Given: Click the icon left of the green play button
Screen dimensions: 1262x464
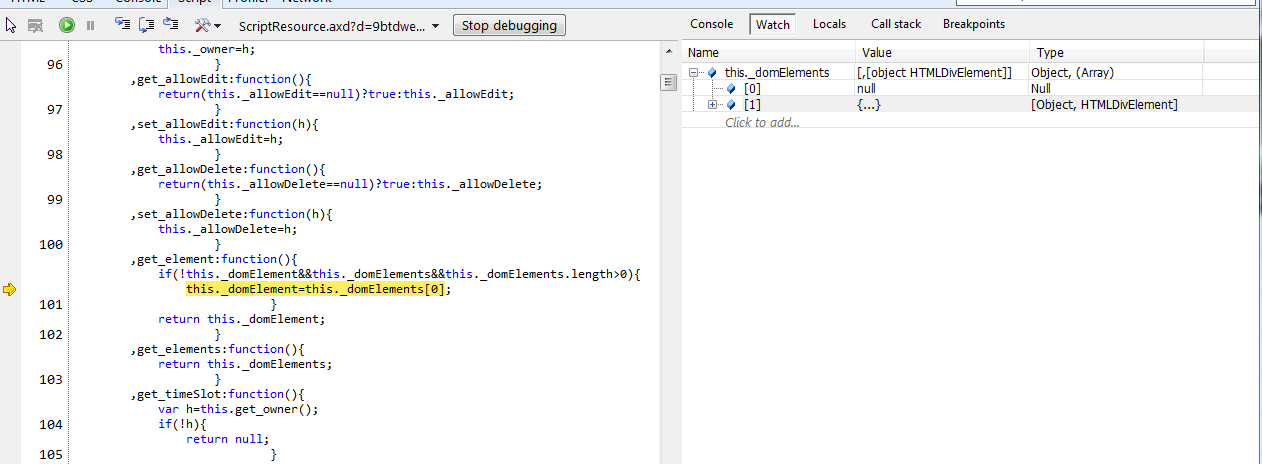Looking at the screenshot, I should click(36, 25).
